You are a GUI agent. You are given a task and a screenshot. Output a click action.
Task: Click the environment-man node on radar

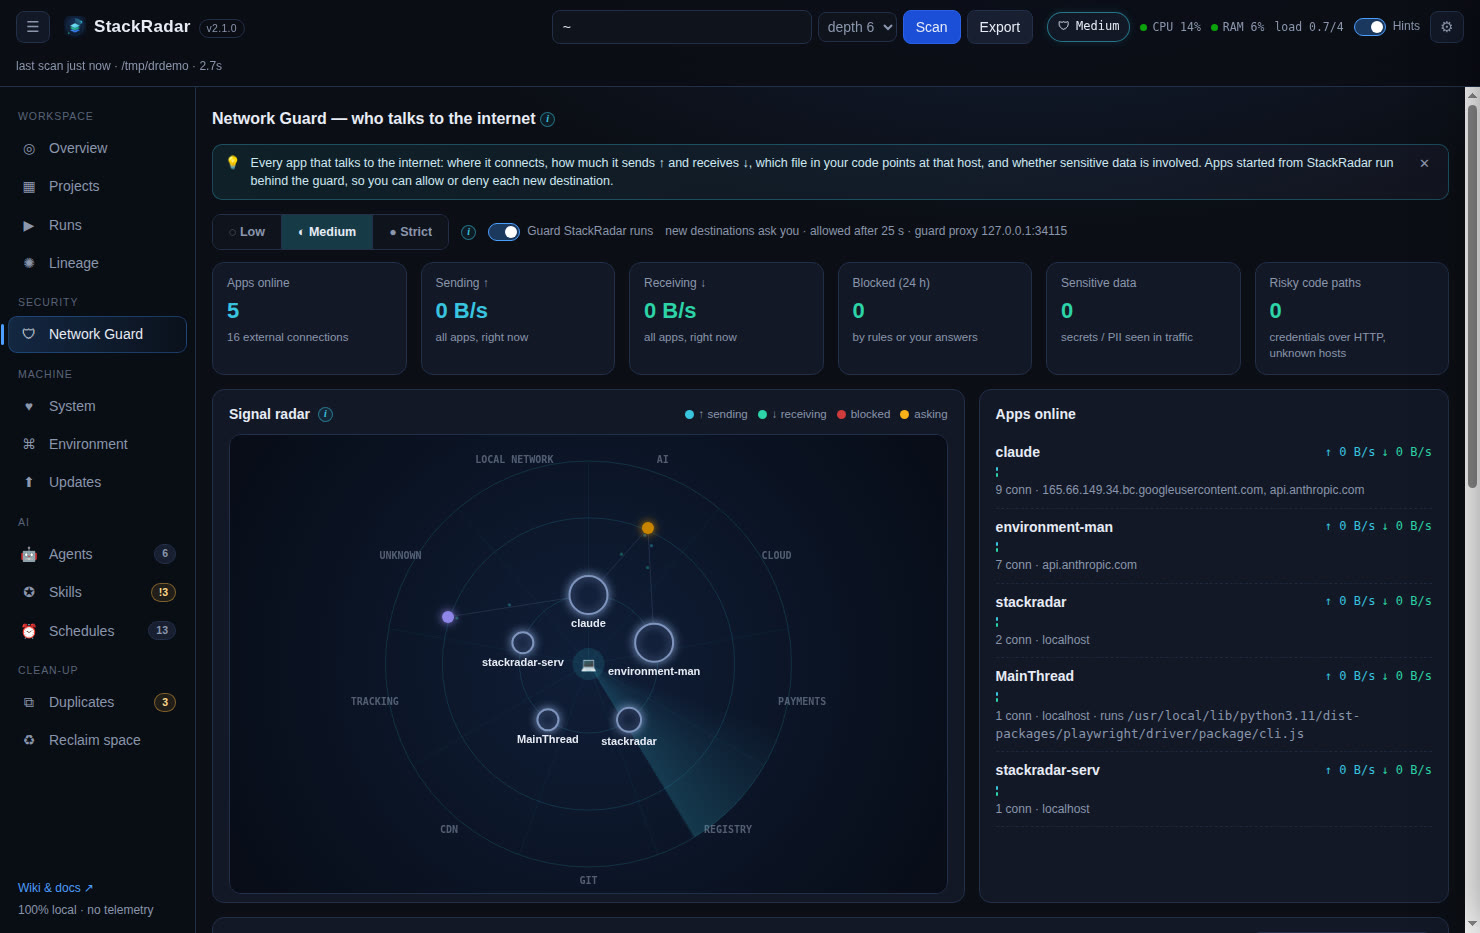tap(654, 643)
